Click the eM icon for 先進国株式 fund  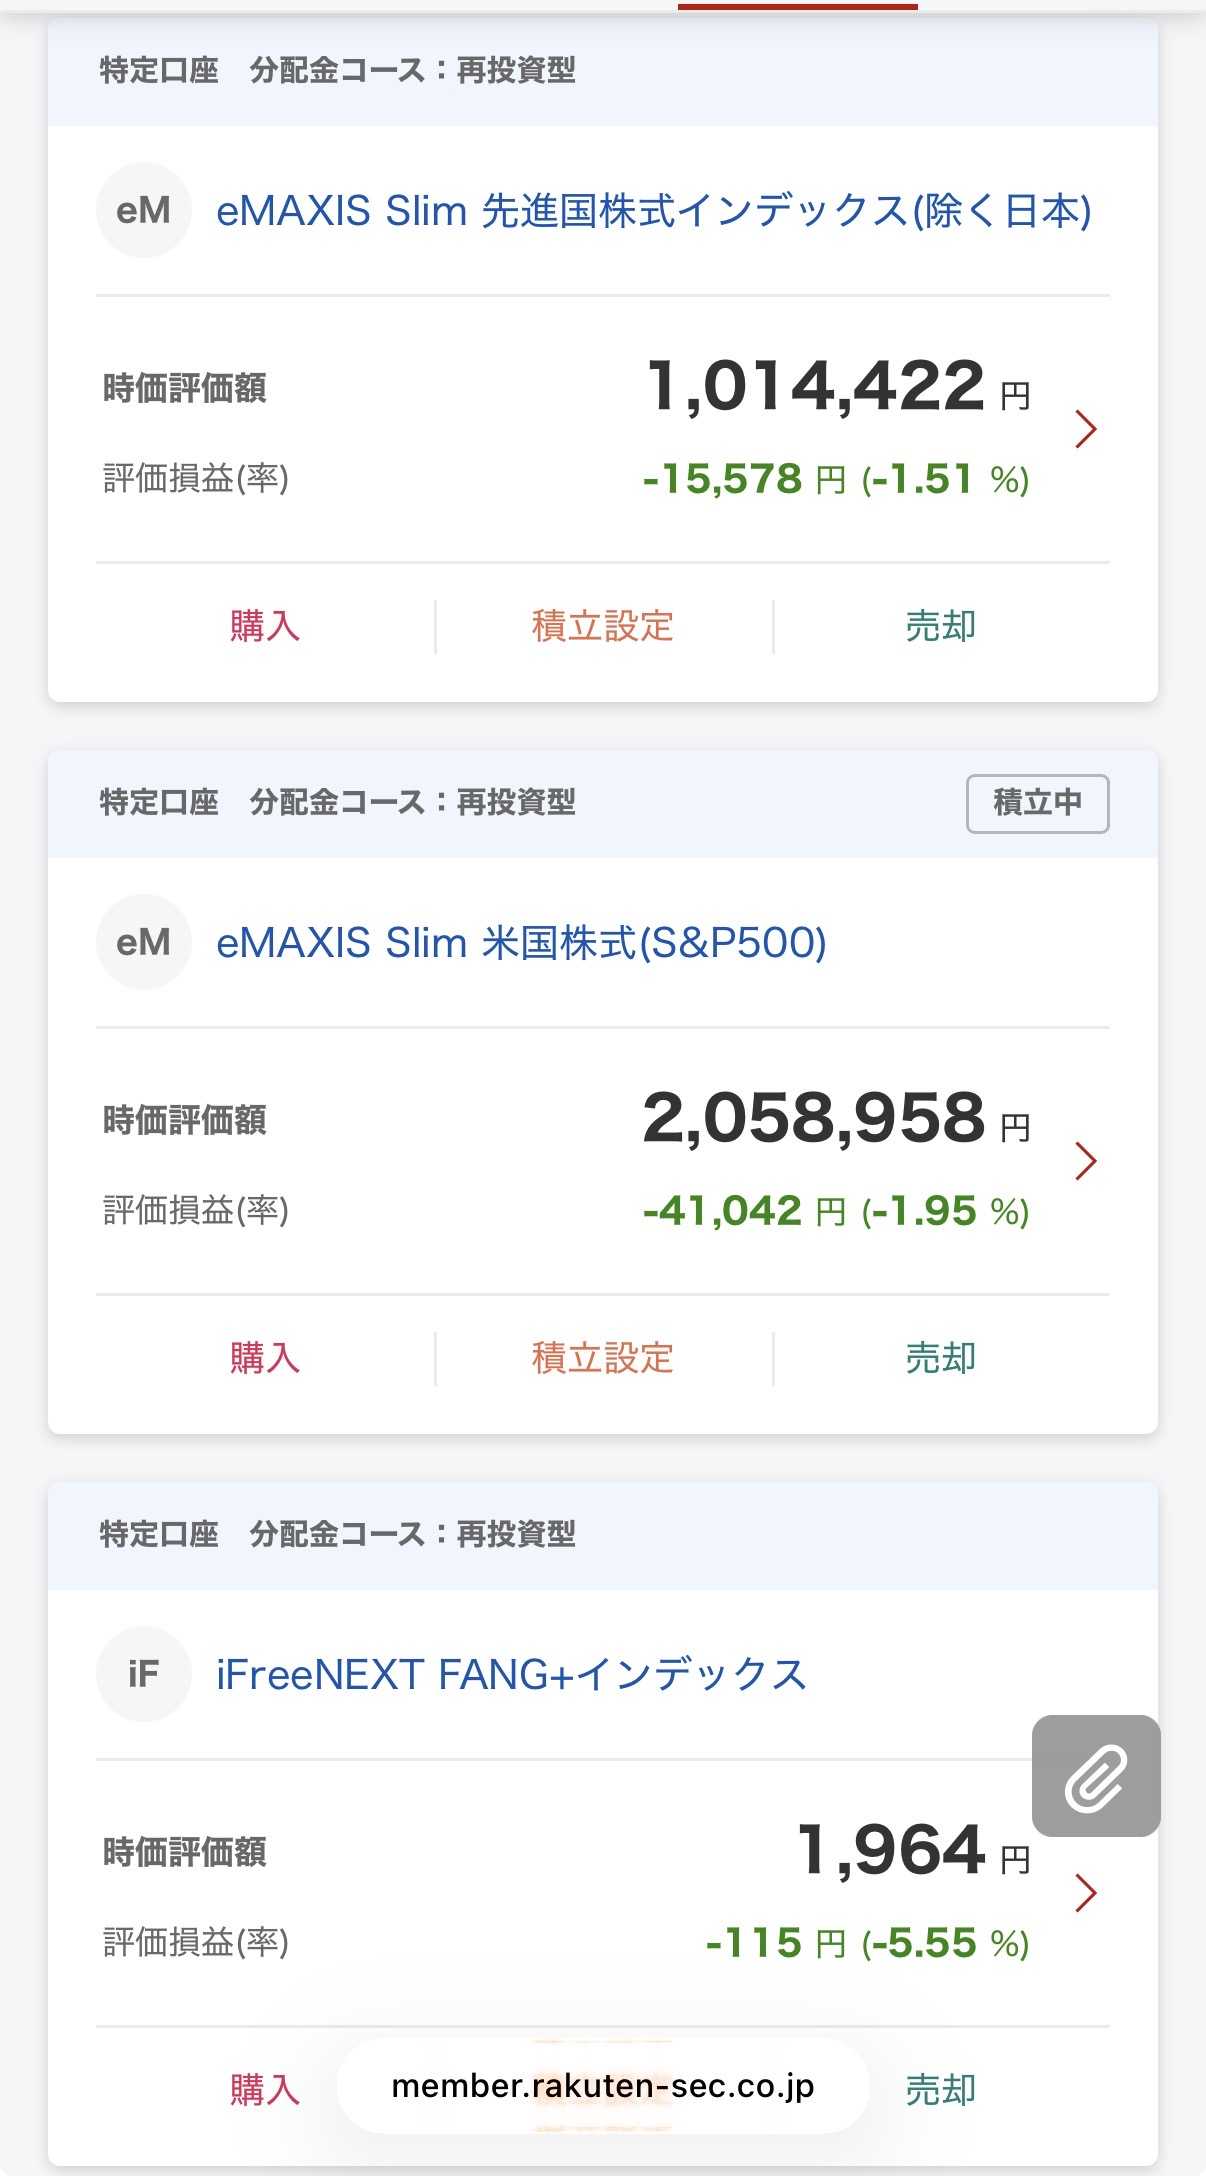click(x=143, y=210)
